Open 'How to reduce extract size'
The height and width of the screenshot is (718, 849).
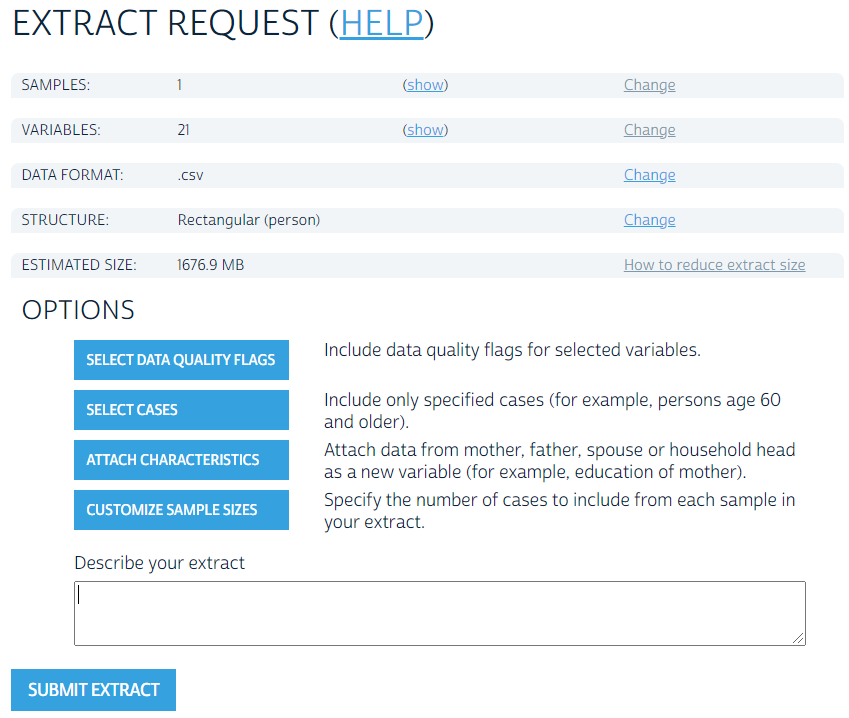pos(714,265)
